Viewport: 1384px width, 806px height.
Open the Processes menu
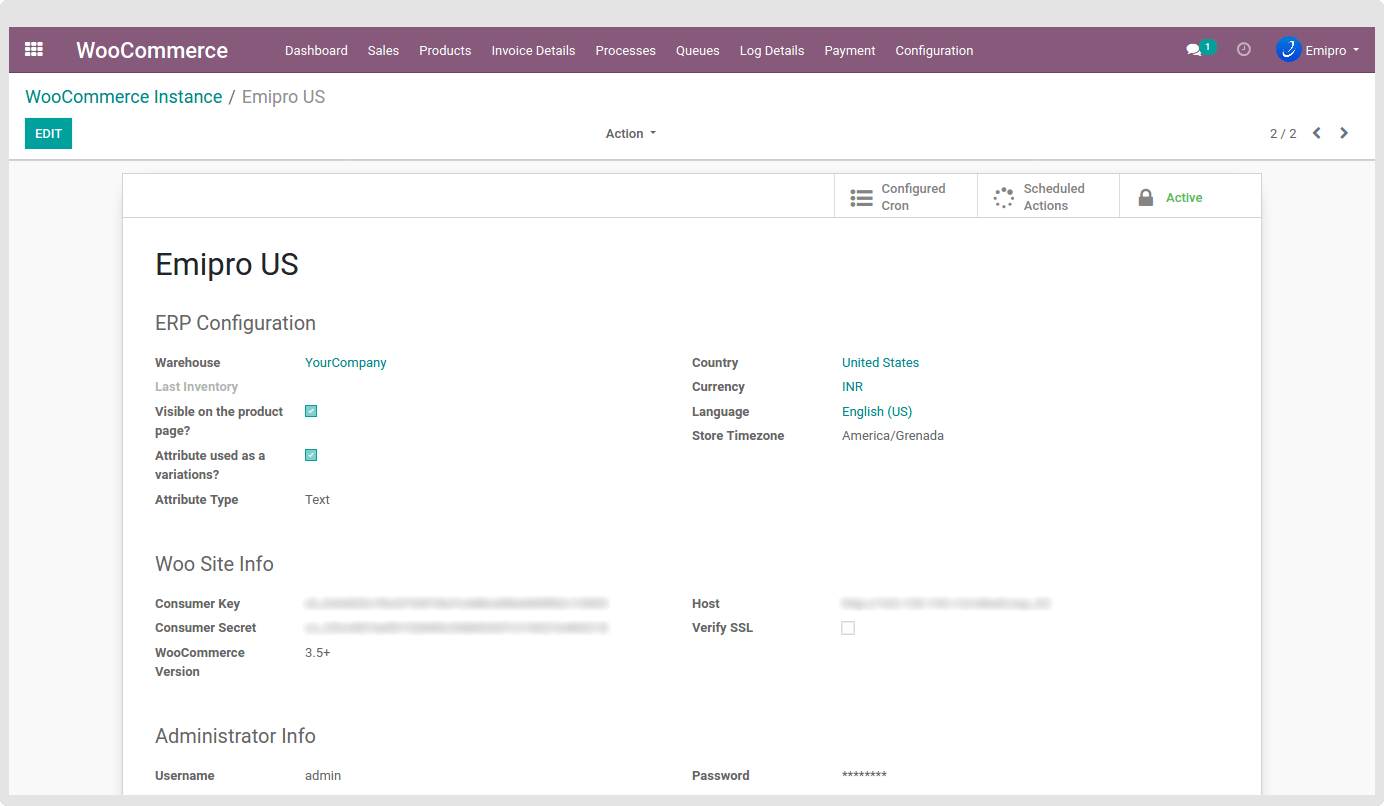point(625,50)
